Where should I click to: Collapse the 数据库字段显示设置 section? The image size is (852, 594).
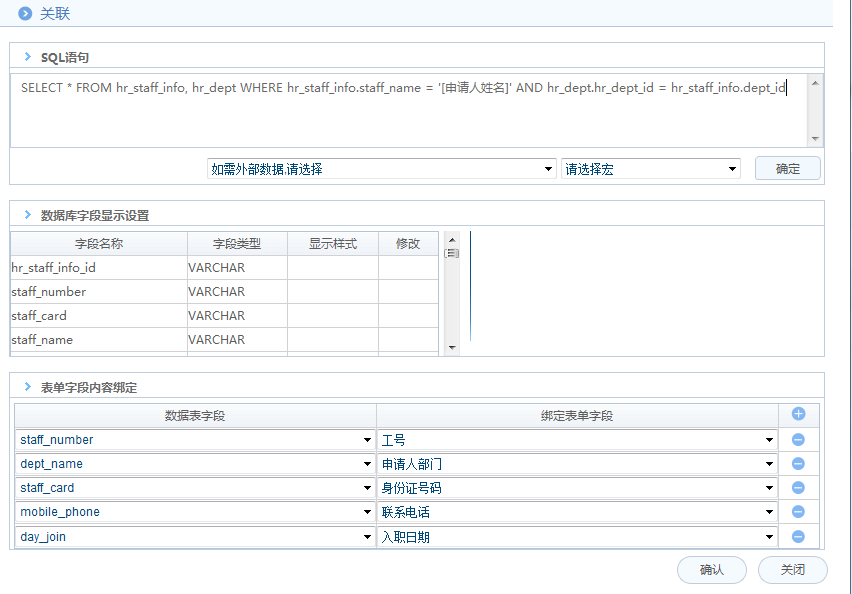pos(28,214)
